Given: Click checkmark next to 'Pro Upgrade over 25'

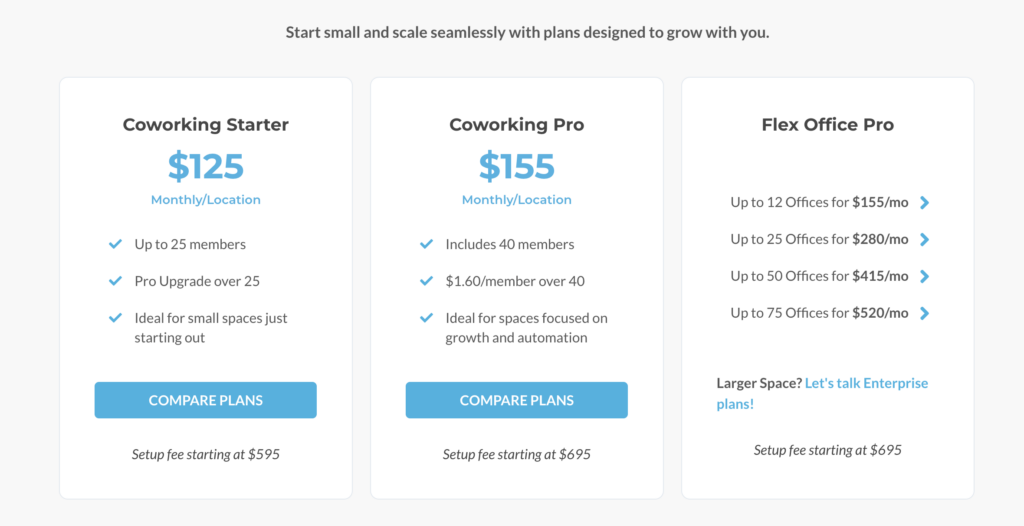Looking at the screenshot, I should [x=115, y=281].
